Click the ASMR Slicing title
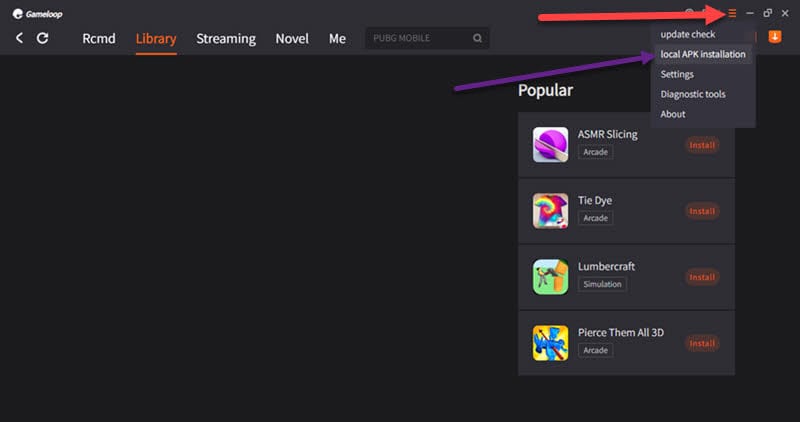Image resolution: width=800 pixels, height=422 pixels. (608, 134)
